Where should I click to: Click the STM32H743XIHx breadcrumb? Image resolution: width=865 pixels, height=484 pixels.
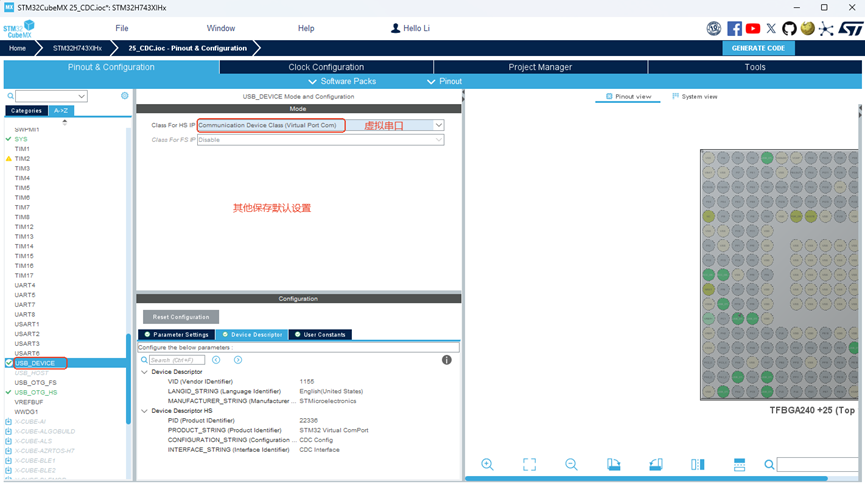click(x=77, y=49)
